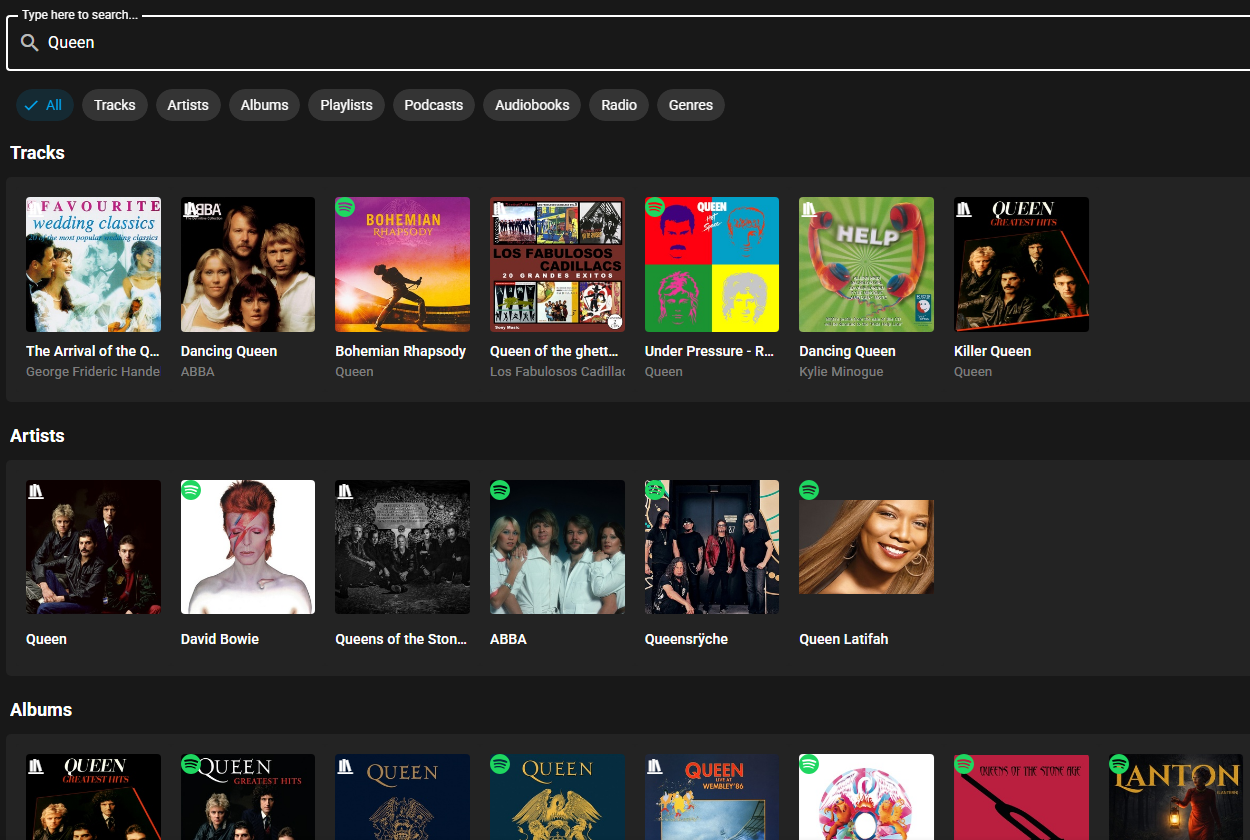The width and height of the screenshot is (1250, 840).
Task: Click the search magnifier icon
Action: pyautogui.click(x=30, y=43)
